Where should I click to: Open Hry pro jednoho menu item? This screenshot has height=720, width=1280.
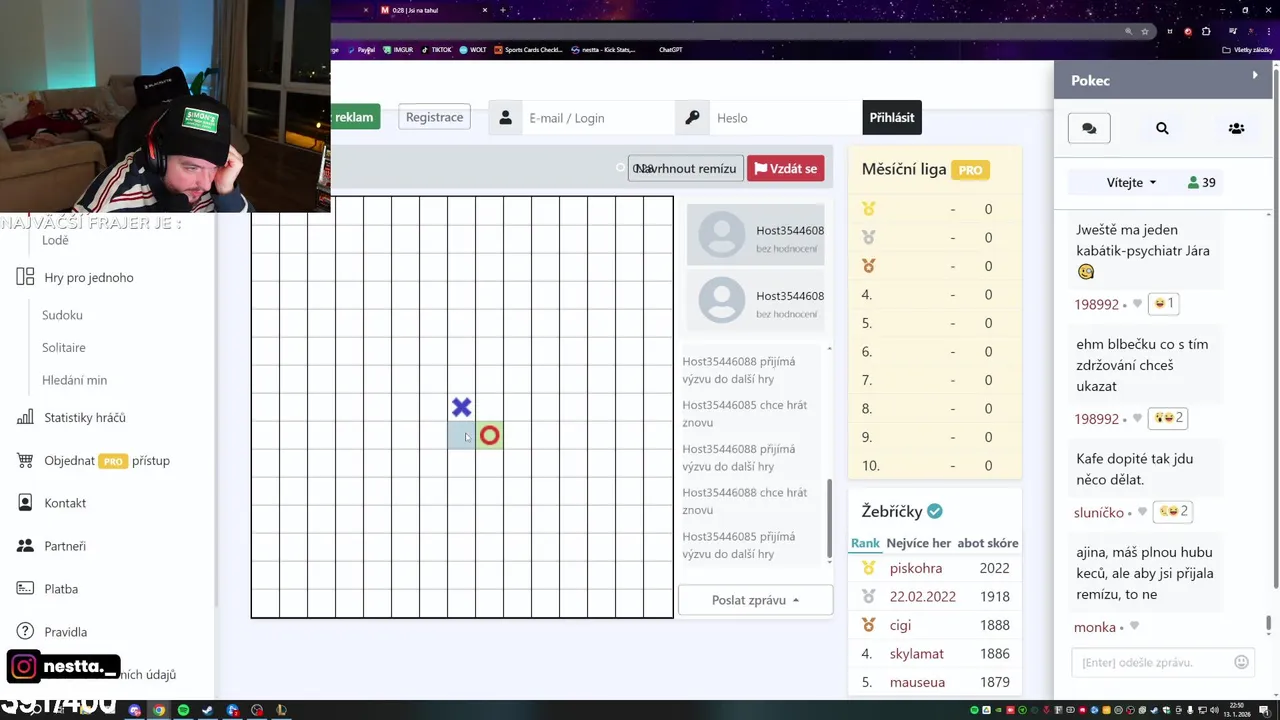tap(89, 277)
